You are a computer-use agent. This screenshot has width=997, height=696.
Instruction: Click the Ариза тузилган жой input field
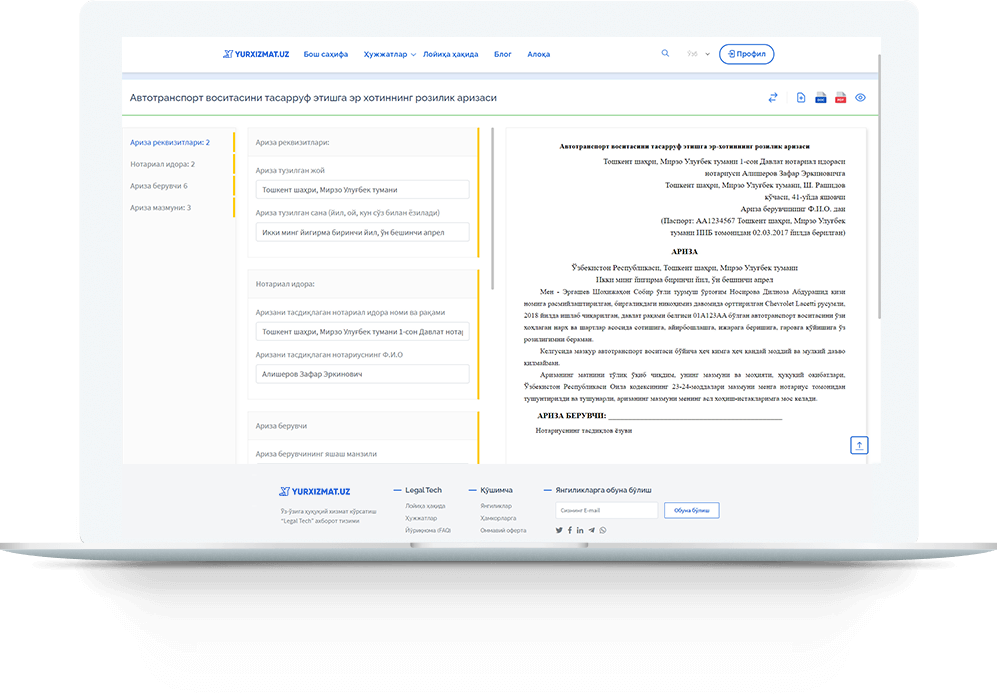click(x=362, y=189)
